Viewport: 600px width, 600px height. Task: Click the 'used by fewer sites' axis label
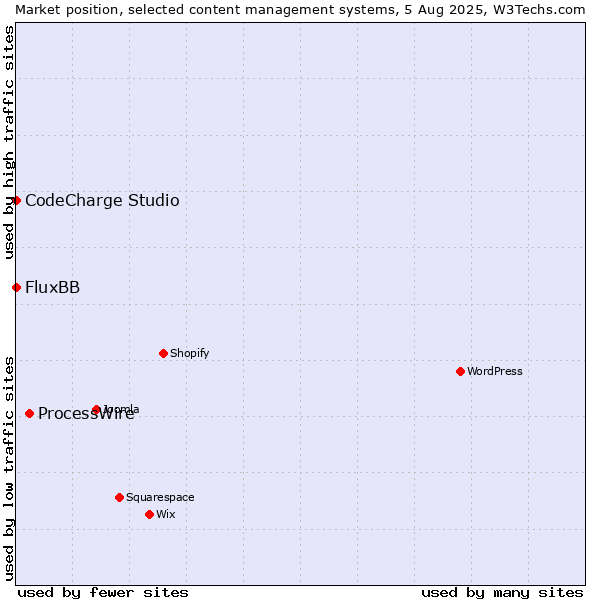point(103,593)
